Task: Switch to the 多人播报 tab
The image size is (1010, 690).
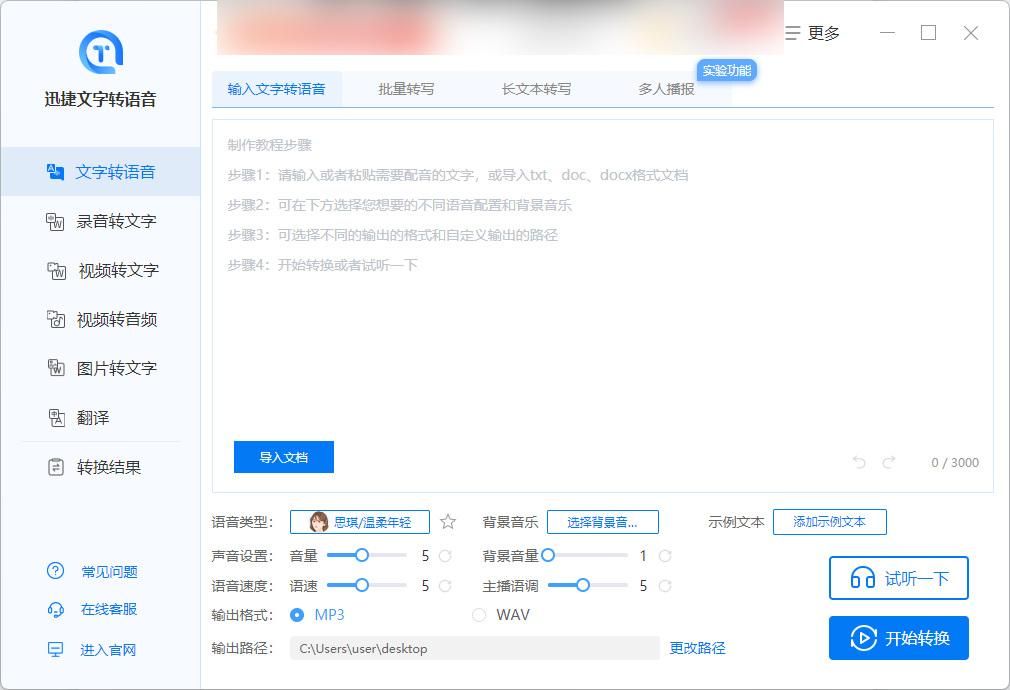Action: pos(667,89)
